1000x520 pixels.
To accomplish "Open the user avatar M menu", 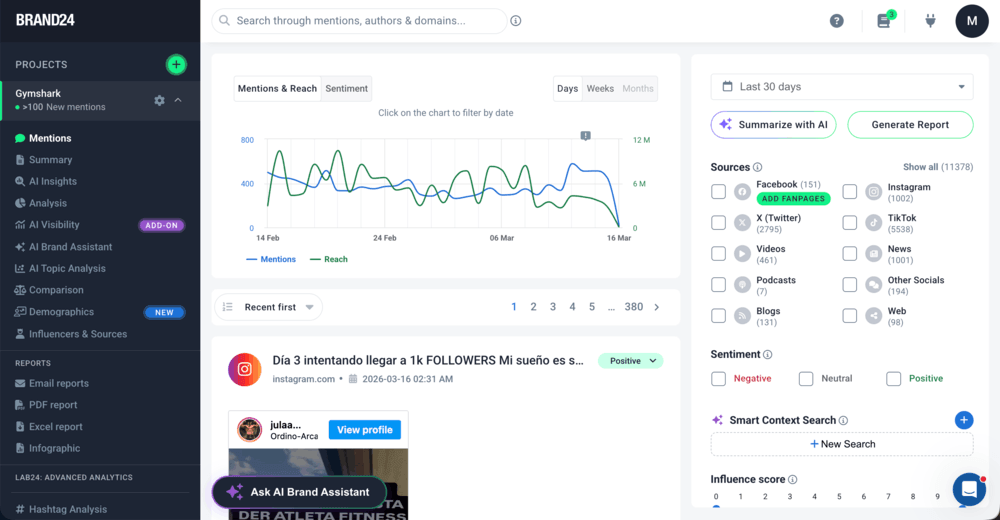I will (971, 21).
